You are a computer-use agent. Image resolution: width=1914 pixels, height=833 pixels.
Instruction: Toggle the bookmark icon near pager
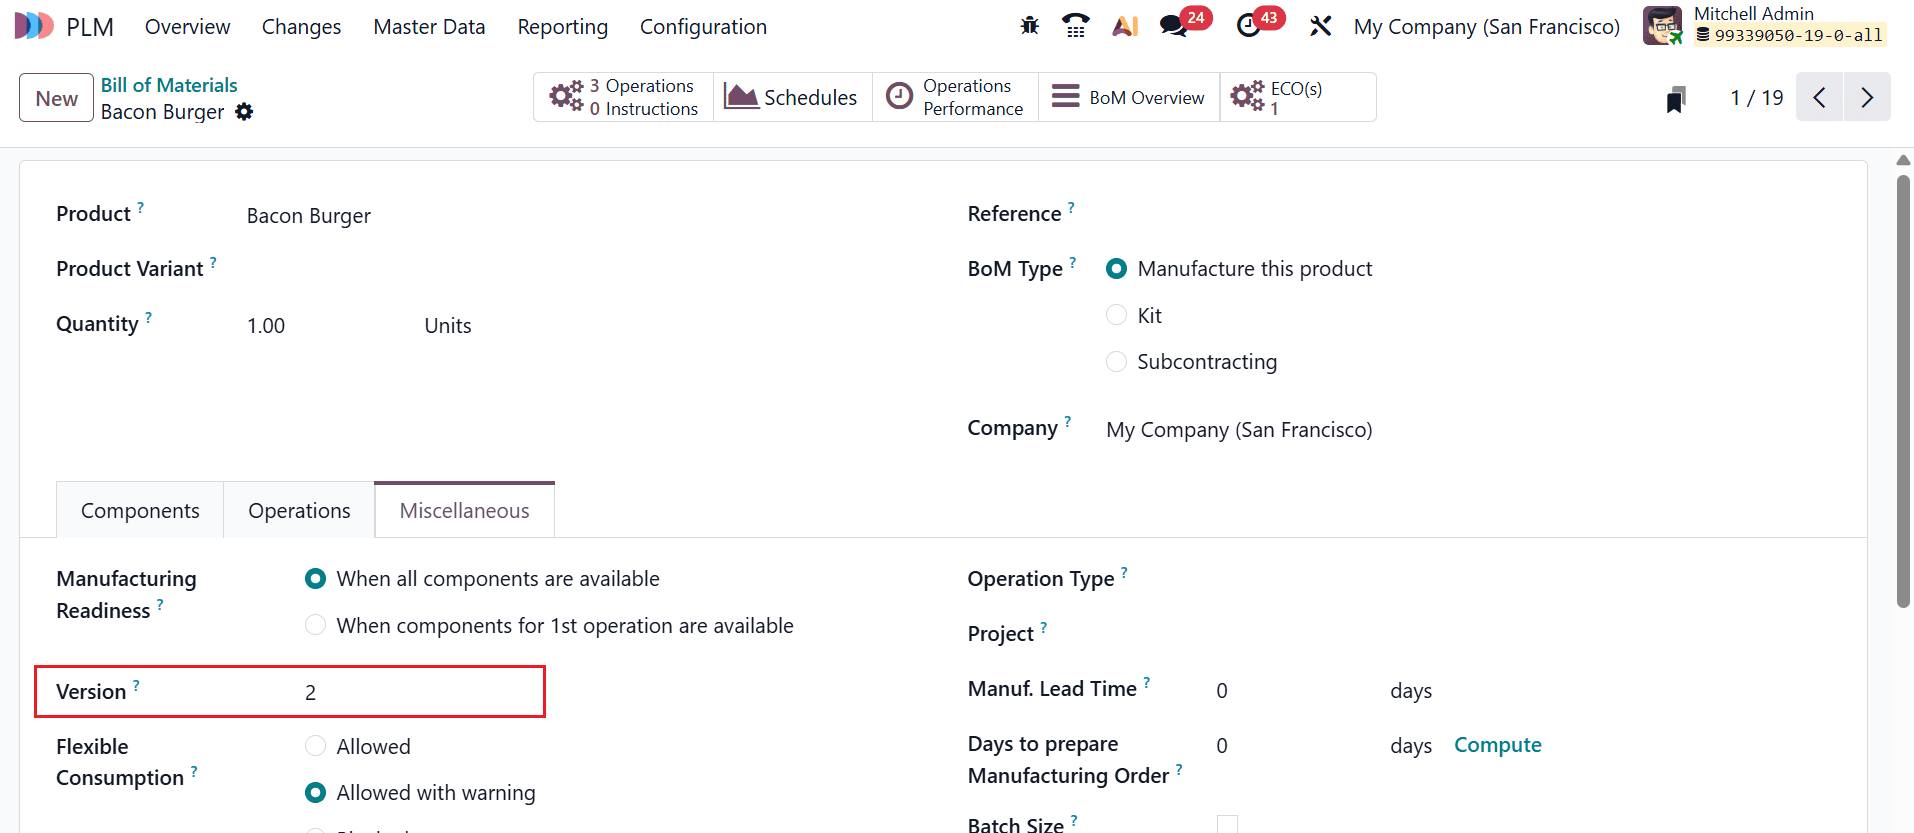pos(1676,98)
